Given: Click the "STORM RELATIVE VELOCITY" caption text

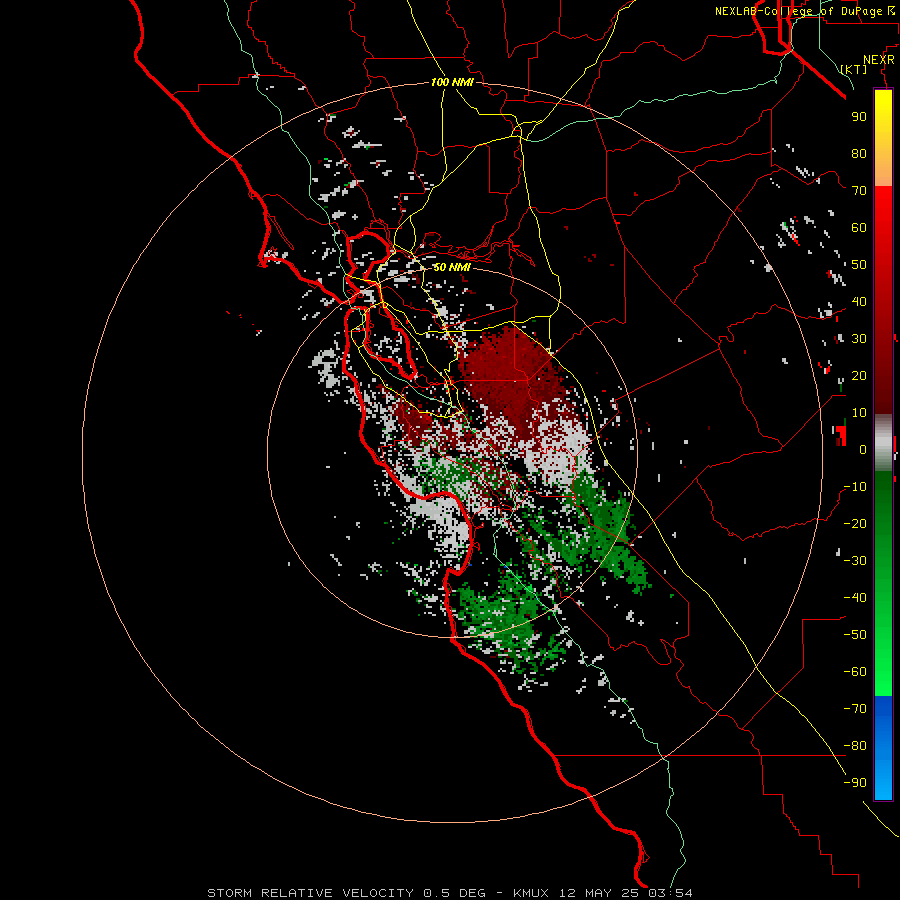Looking at the screenshot, I should (x=310, y=893).
